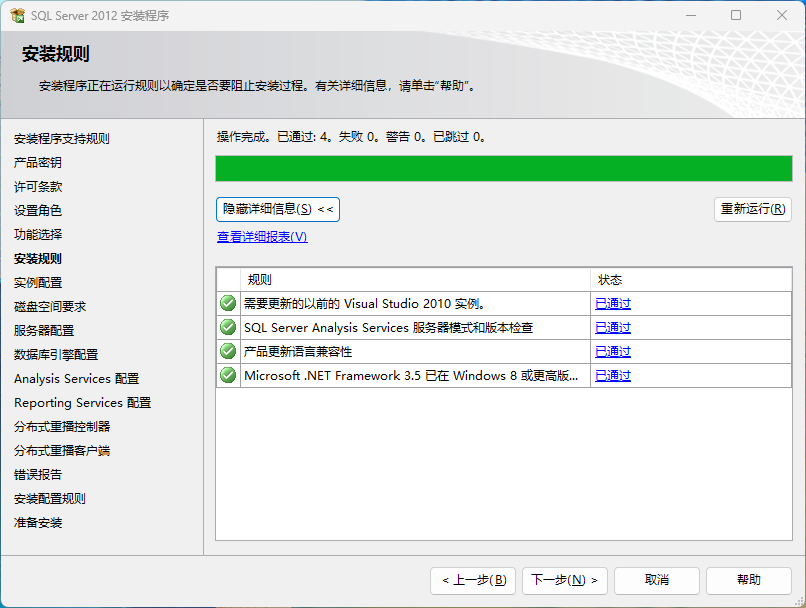The image size is (806, 608).
Task: Maximize the SQL Server 2012 setup window
Action: [736, 15]
